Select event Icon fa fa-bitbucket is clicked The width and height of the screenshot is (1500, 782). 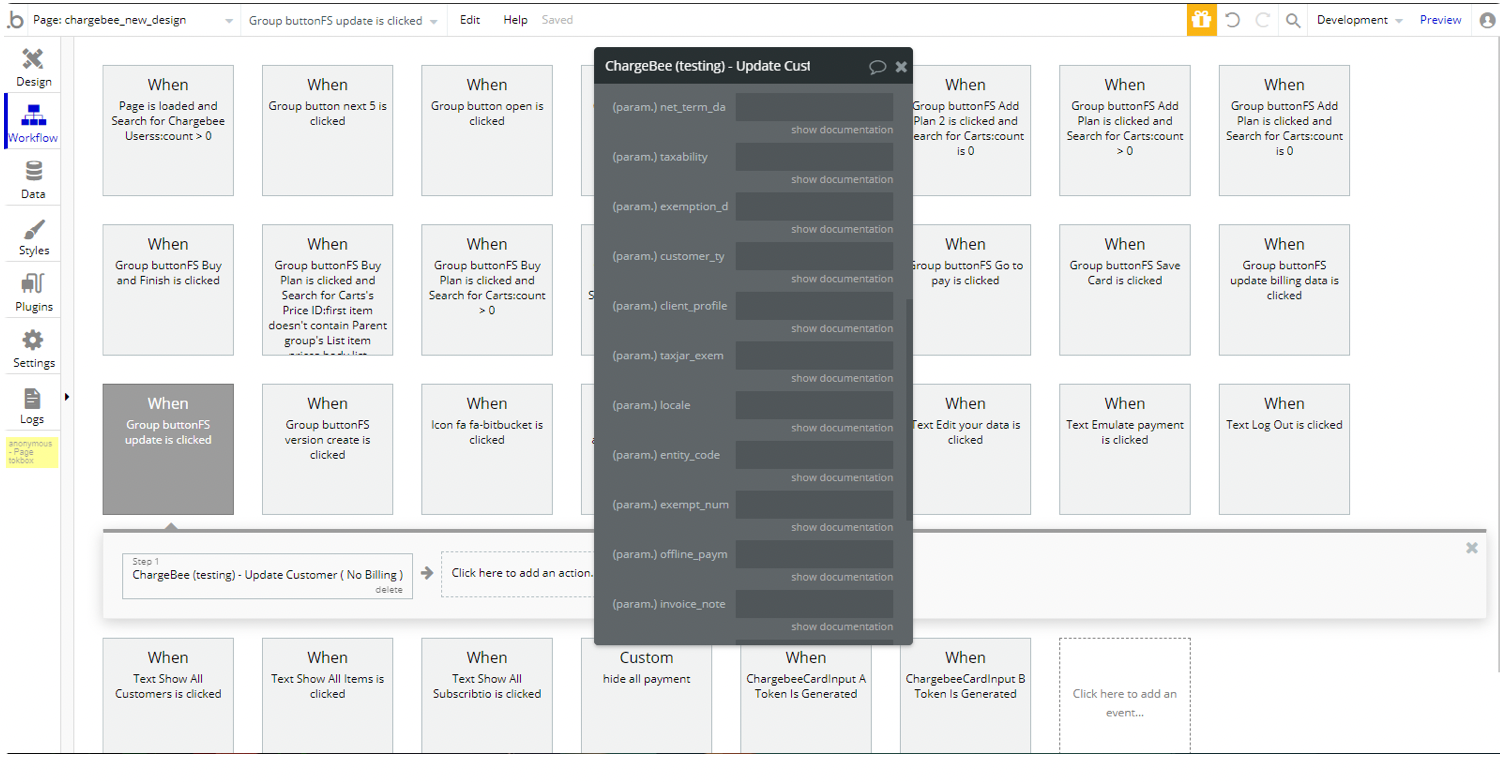click(486, 449)
